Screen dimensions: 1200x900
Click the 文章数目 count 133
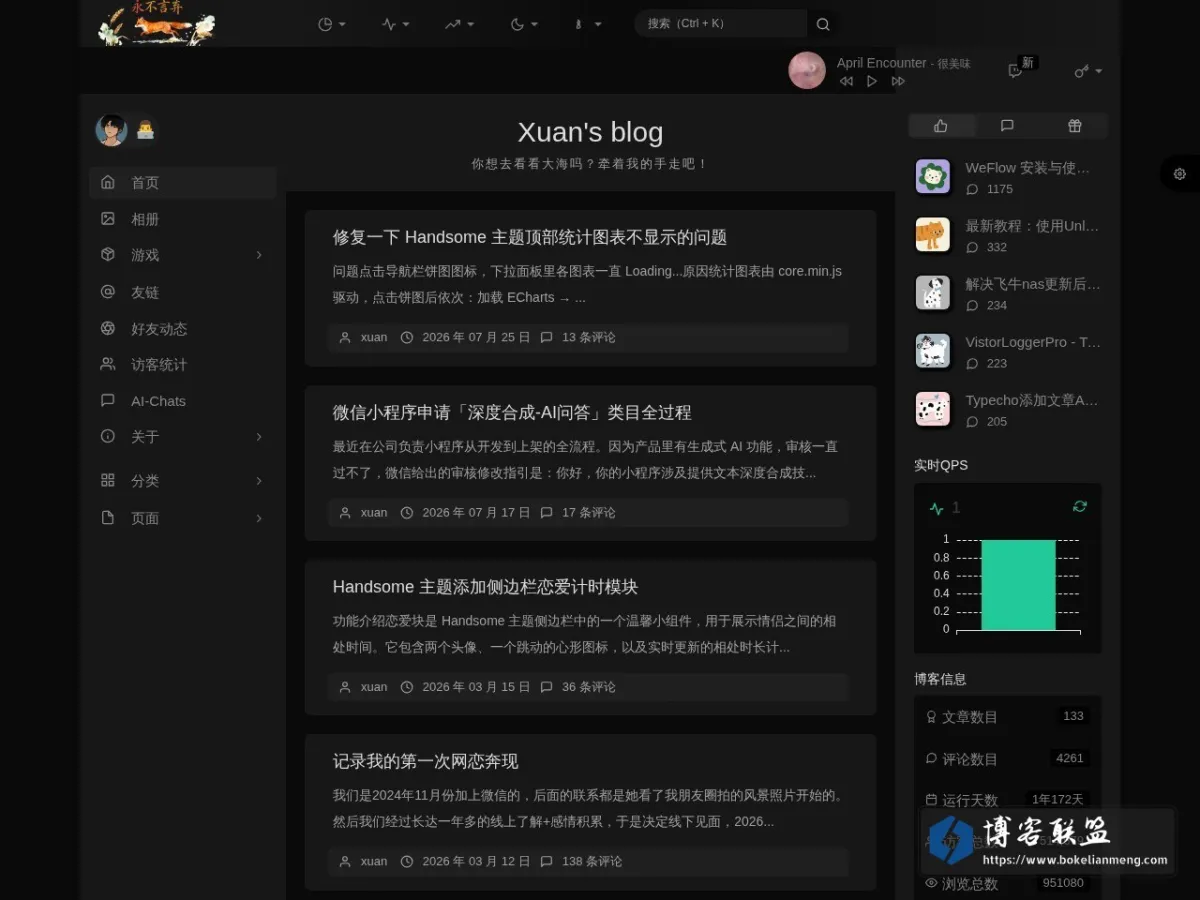1073,716
